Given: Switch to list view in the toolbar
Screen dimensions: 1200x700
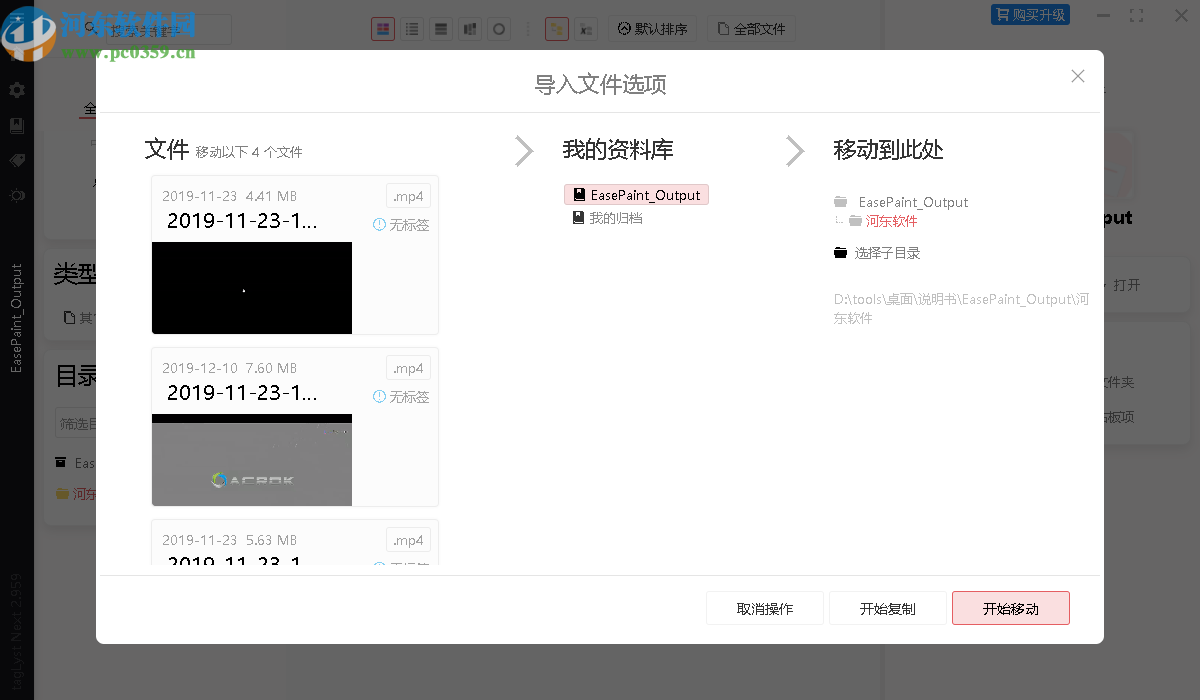Looking at the screenshot, I should (412, 29).
